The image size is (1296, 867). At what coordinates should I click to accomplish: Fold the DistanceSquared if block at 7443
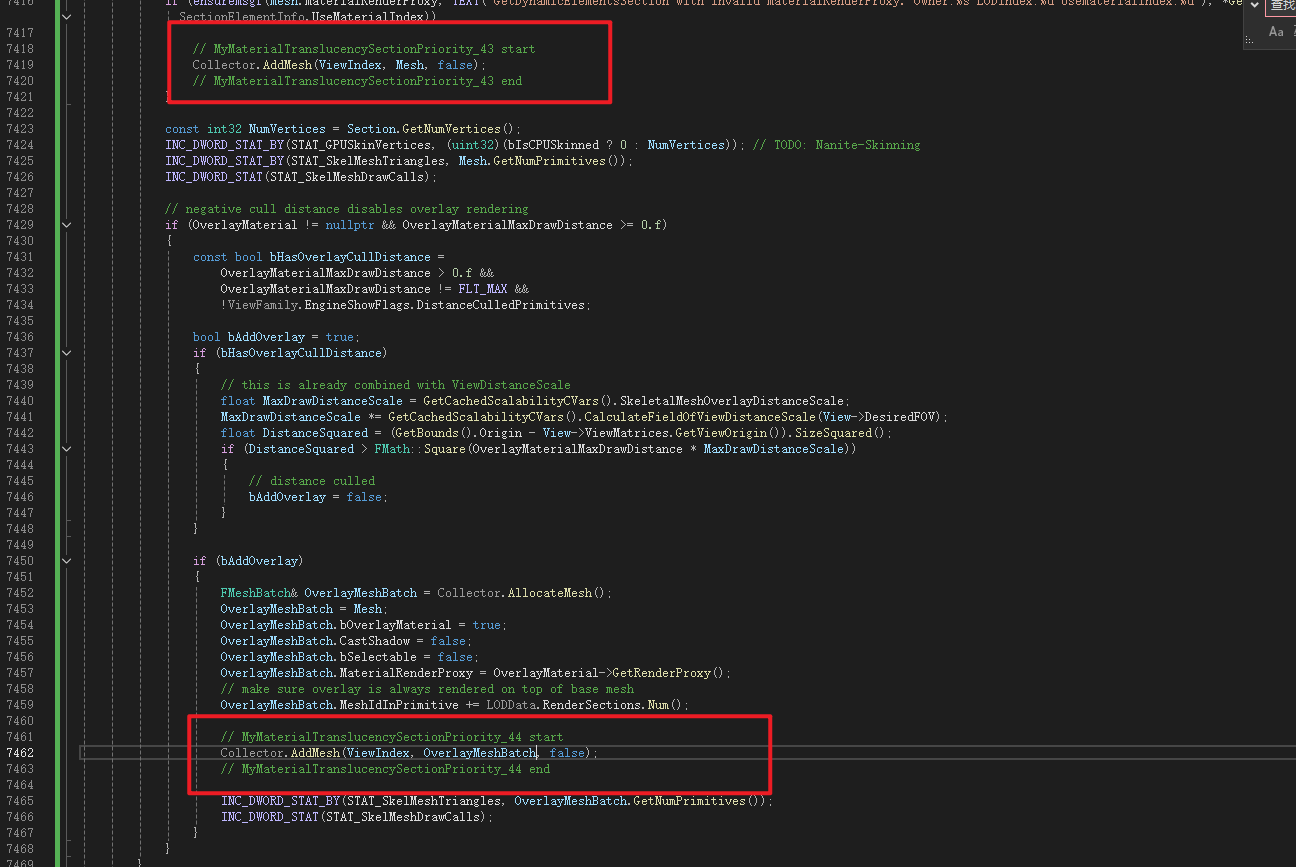click(67, 449)
